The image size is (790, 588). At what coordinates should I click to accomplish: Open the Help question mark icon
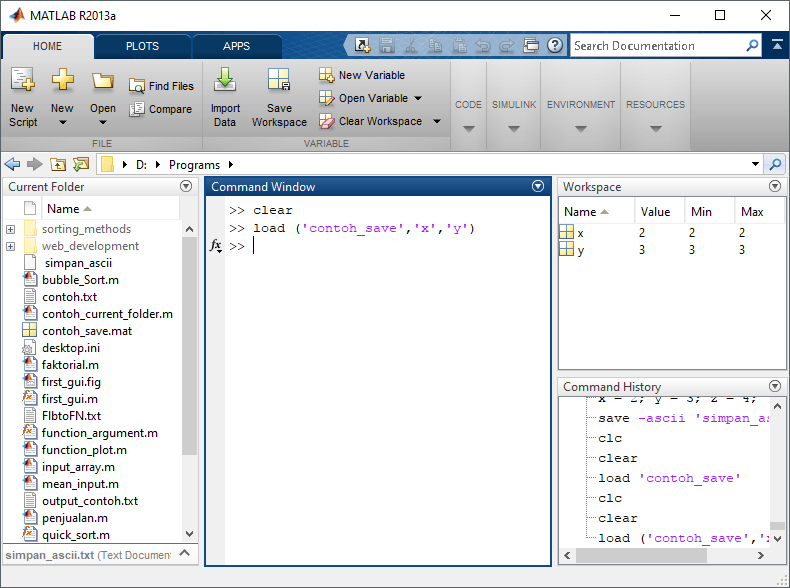tap(555, 45)
